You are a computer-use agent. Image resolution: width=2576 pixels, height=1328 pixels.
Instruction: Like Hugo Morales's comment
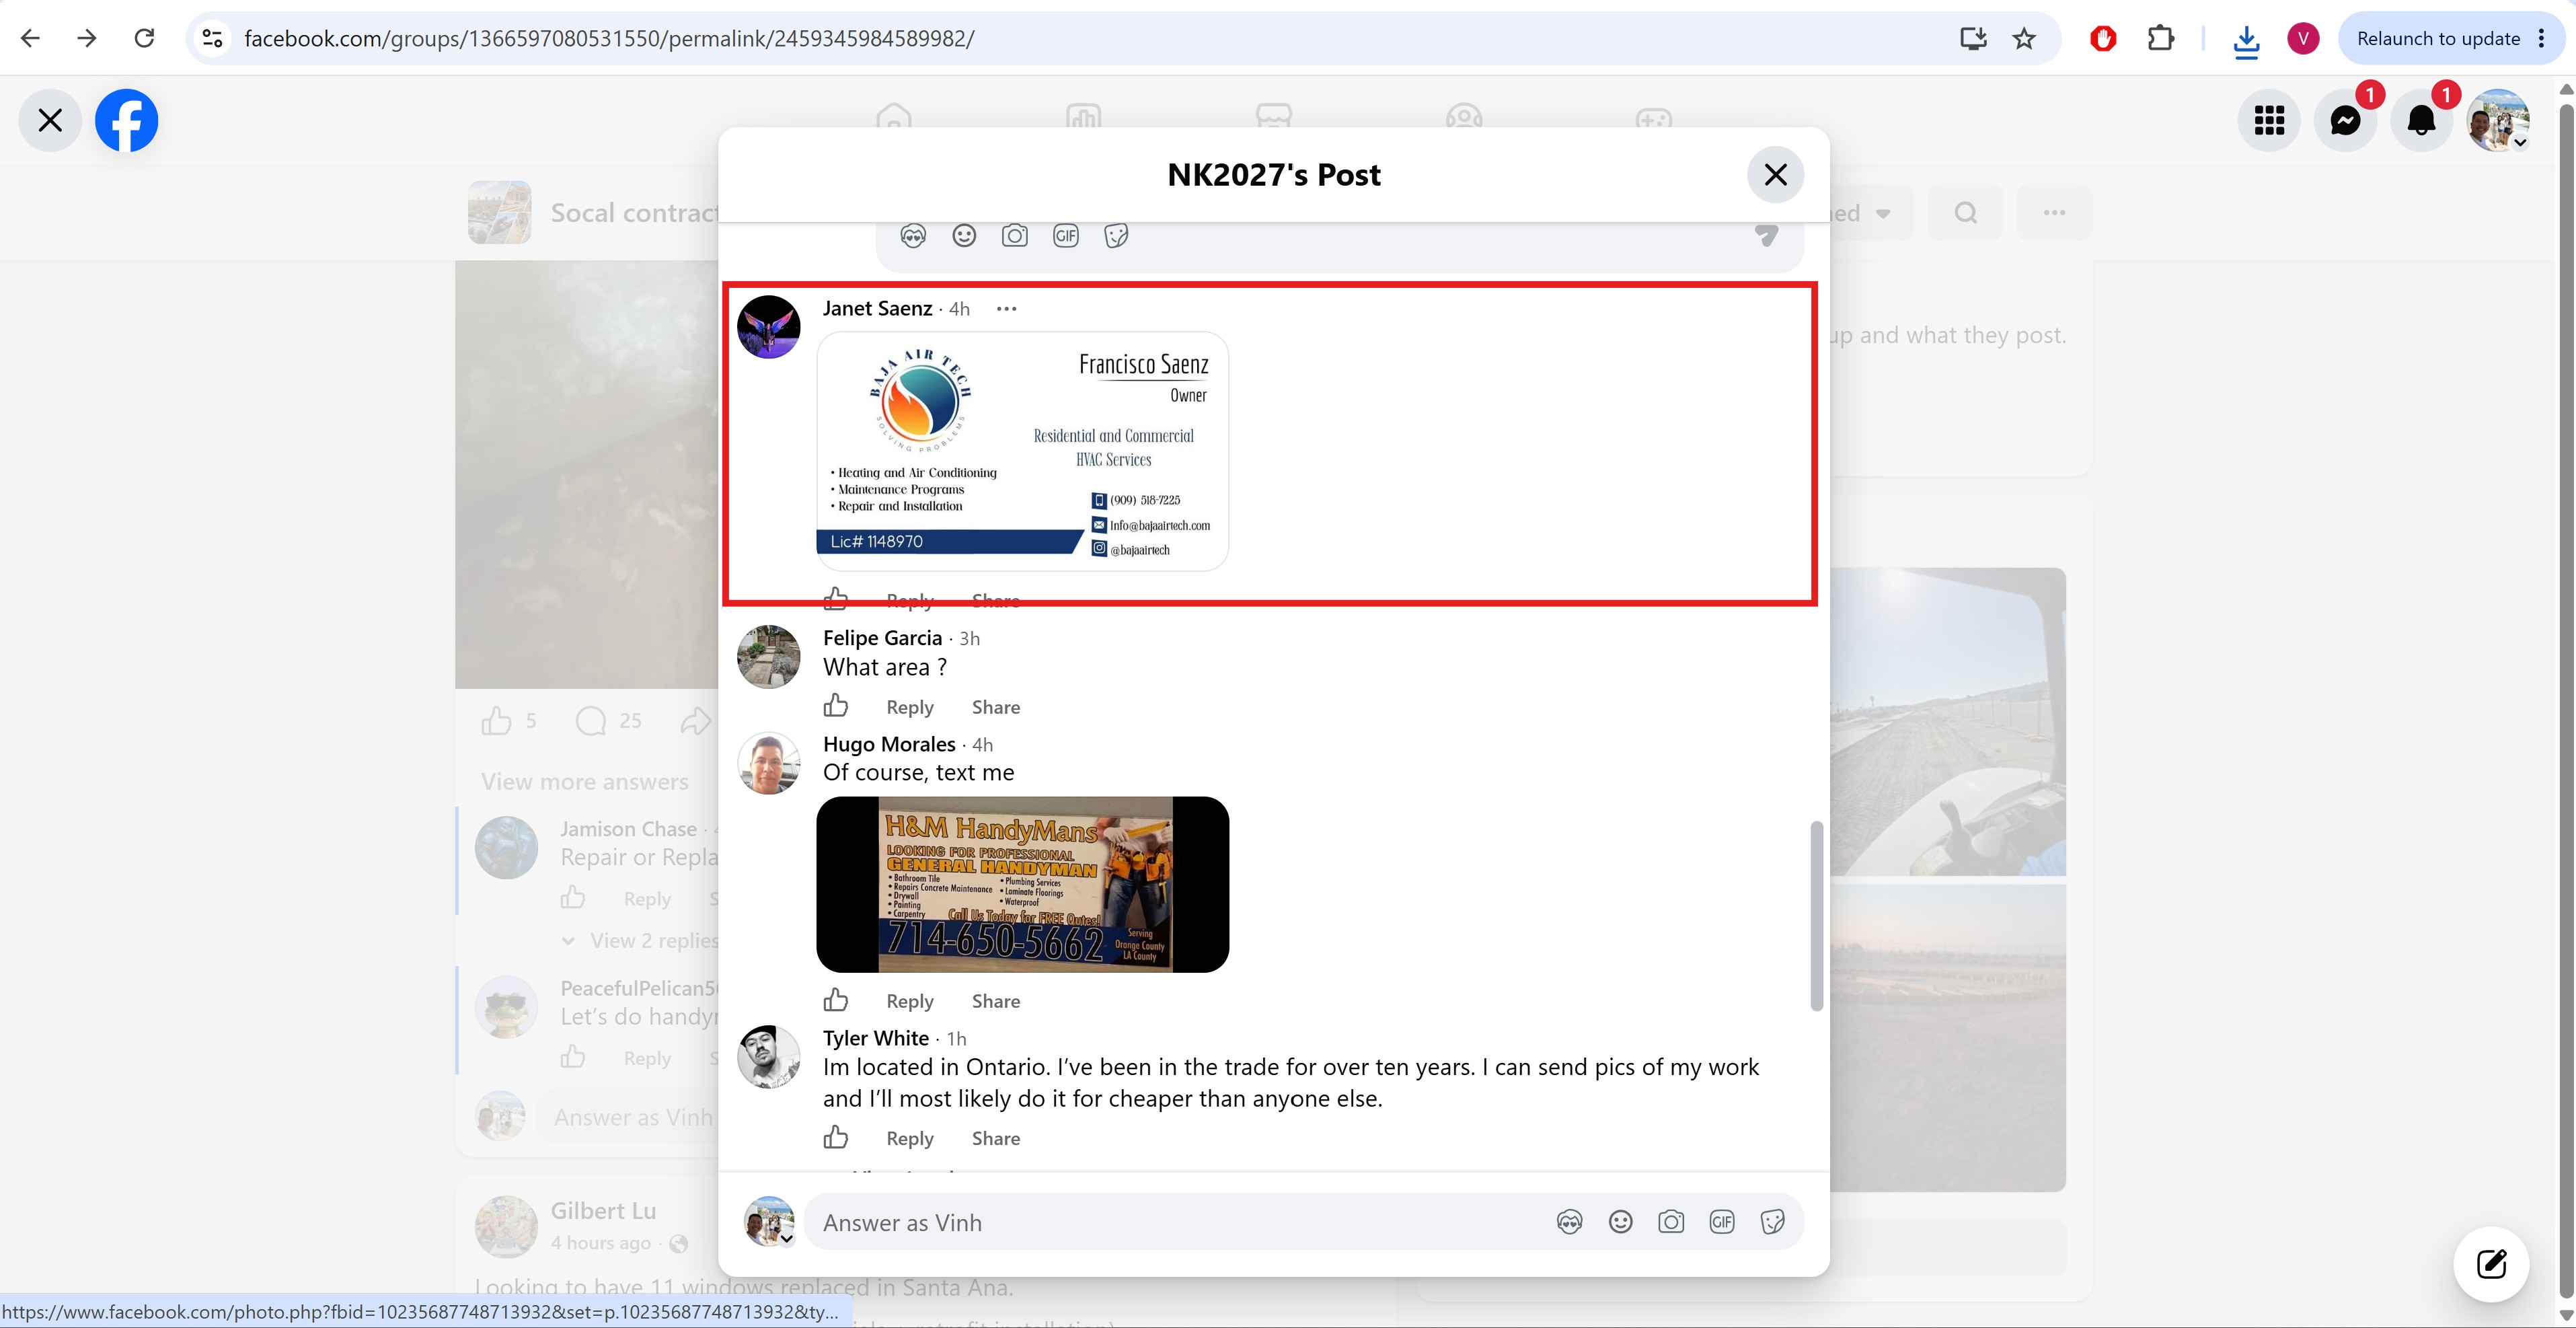pos(836,1001)
